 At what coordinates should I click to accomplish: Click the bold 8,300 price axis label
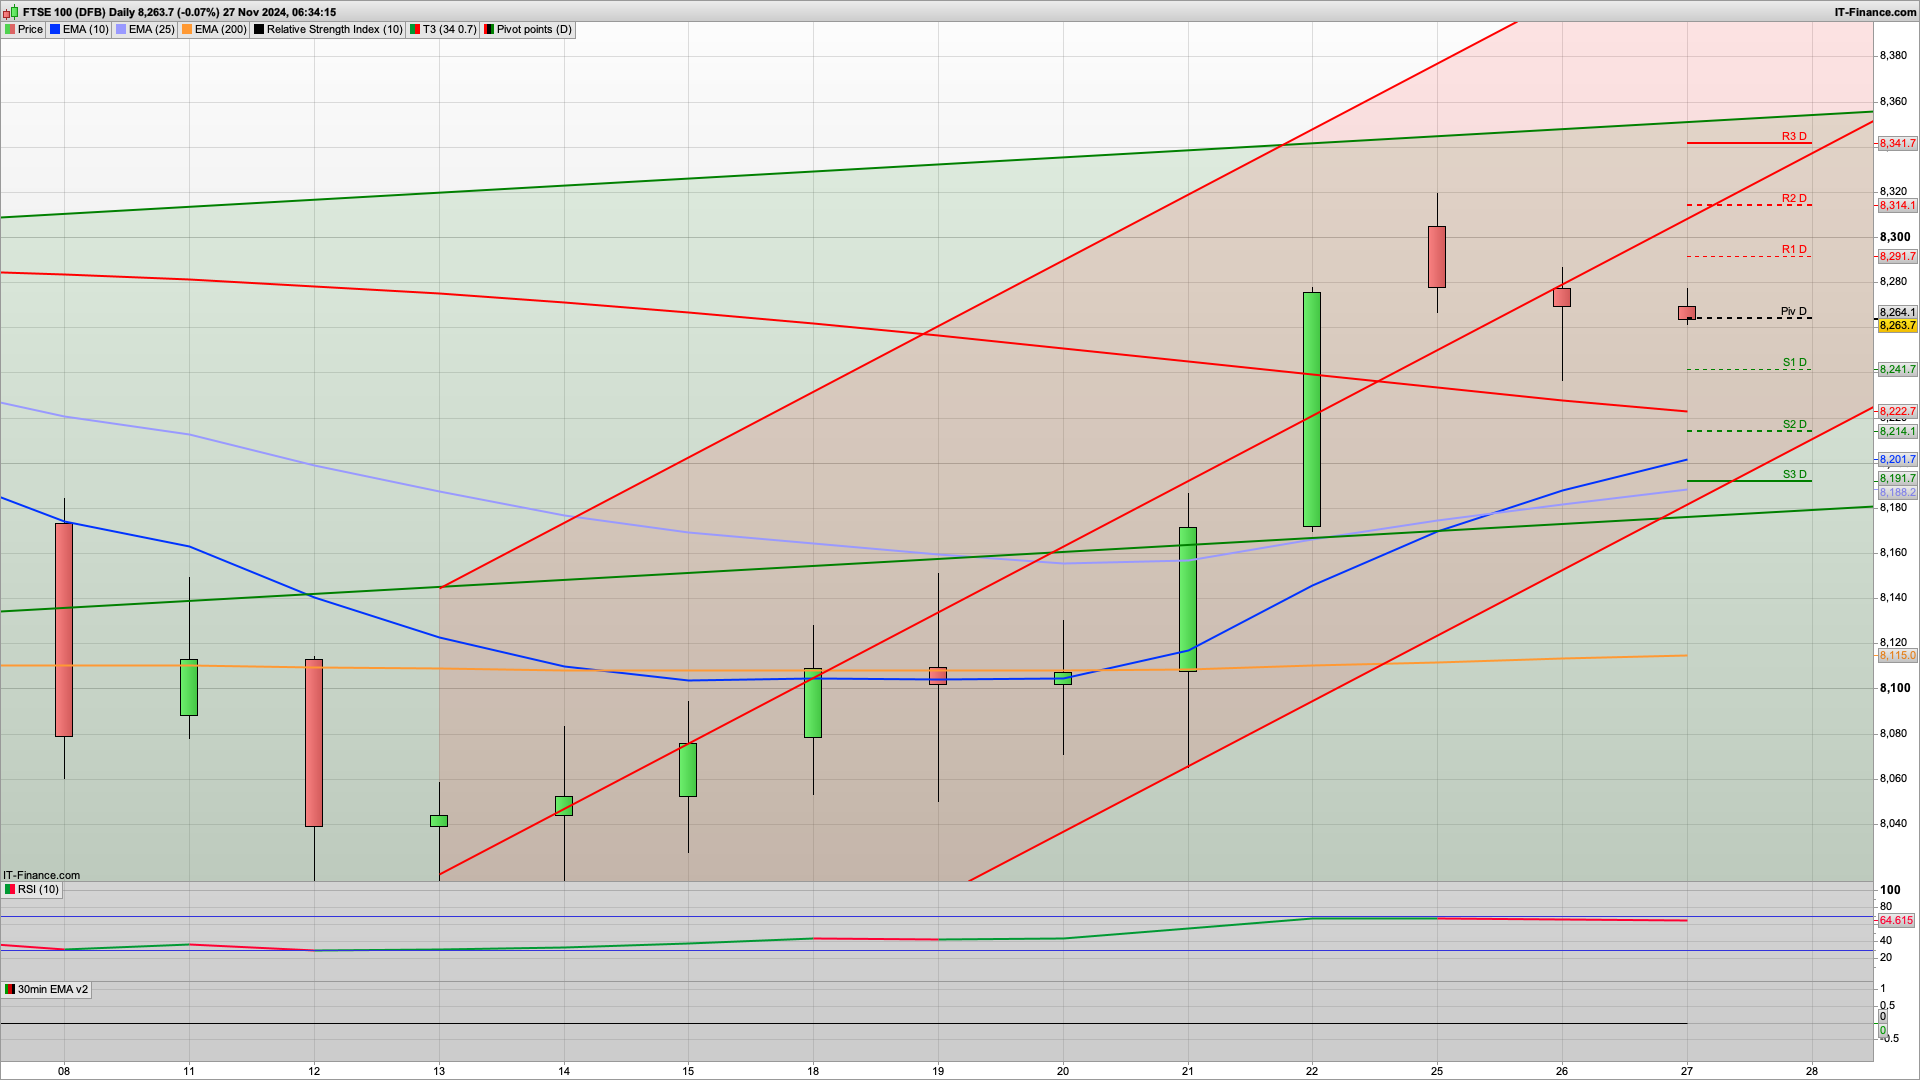[1895, 237]
